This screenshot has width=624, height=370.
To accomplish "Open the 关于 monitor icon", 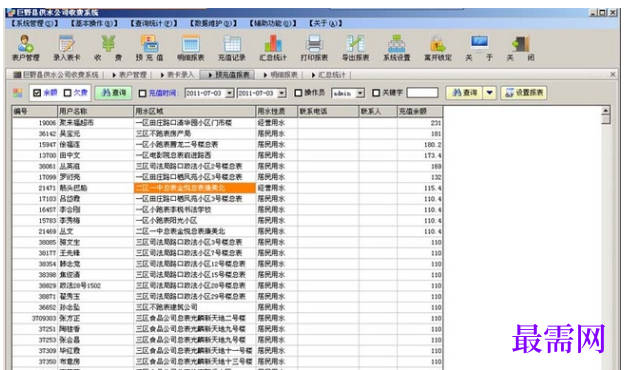I will click(479, 48).
